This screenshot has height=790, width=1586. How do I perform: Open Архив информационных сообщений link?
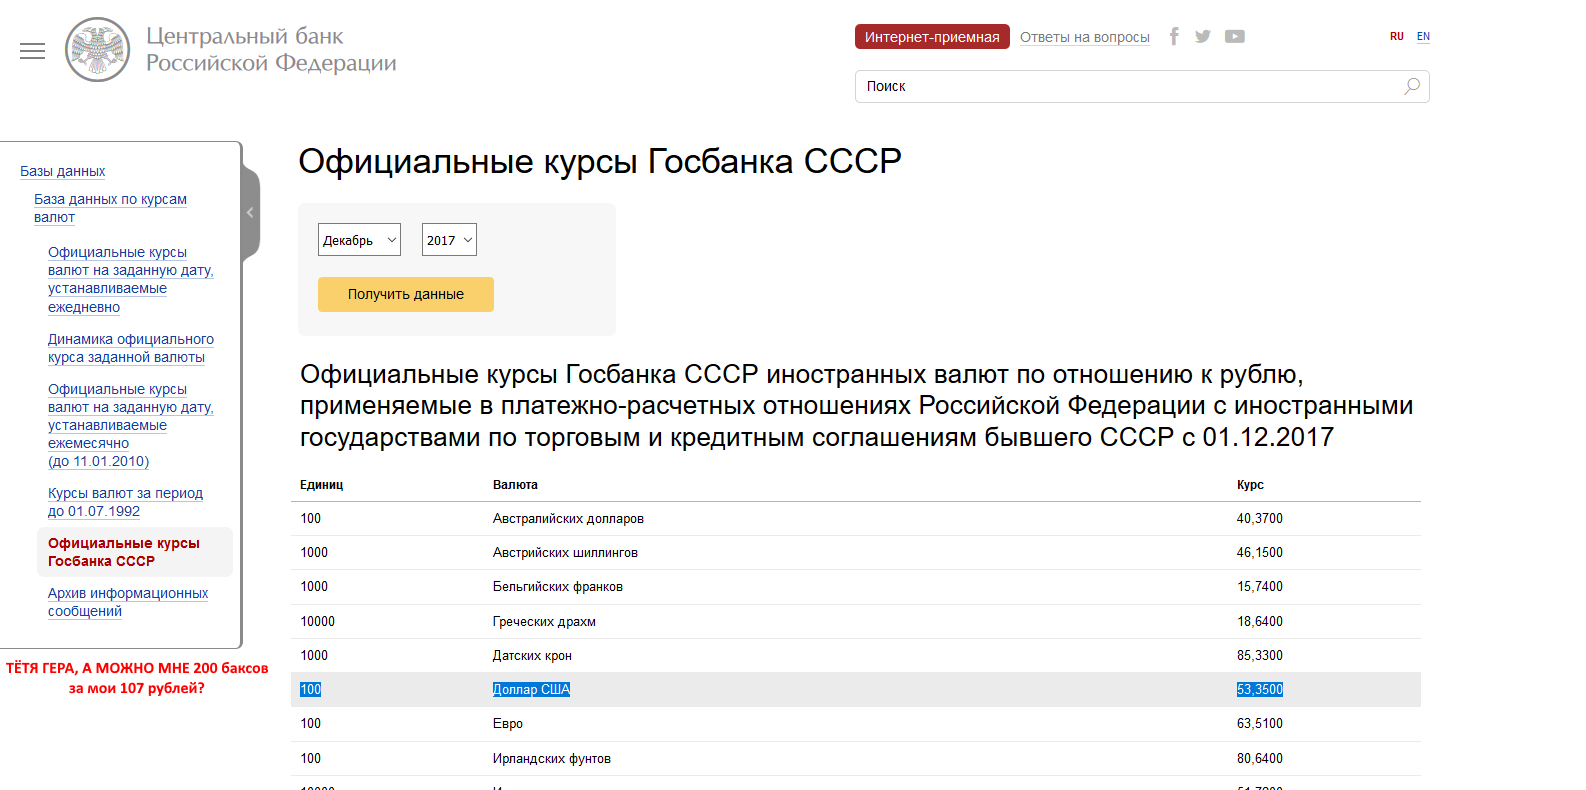tap(128, 602)
